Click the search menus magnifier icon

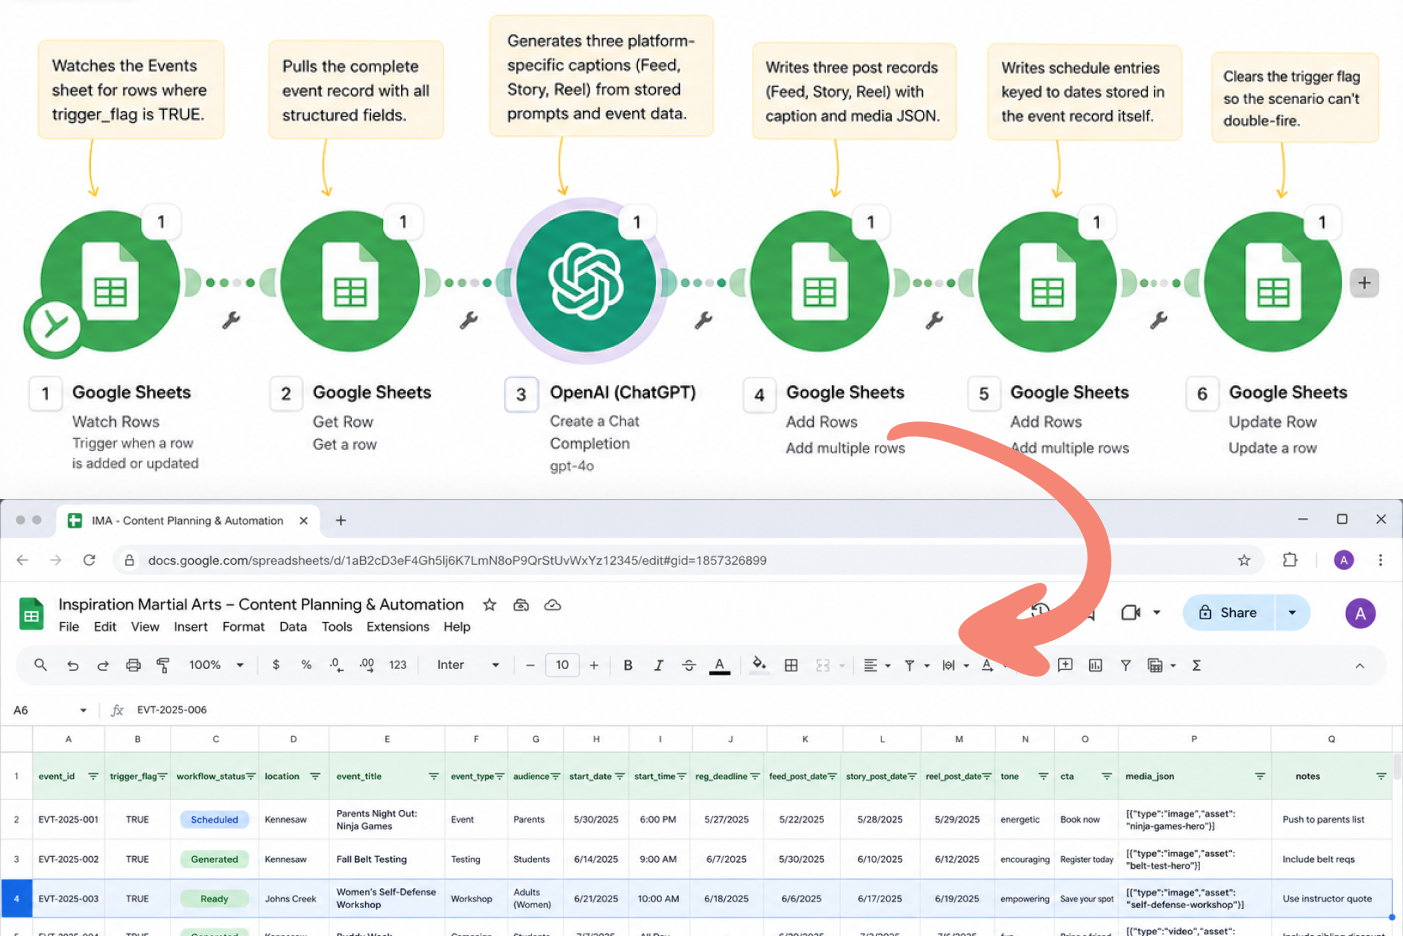click(x=41, y=665)
